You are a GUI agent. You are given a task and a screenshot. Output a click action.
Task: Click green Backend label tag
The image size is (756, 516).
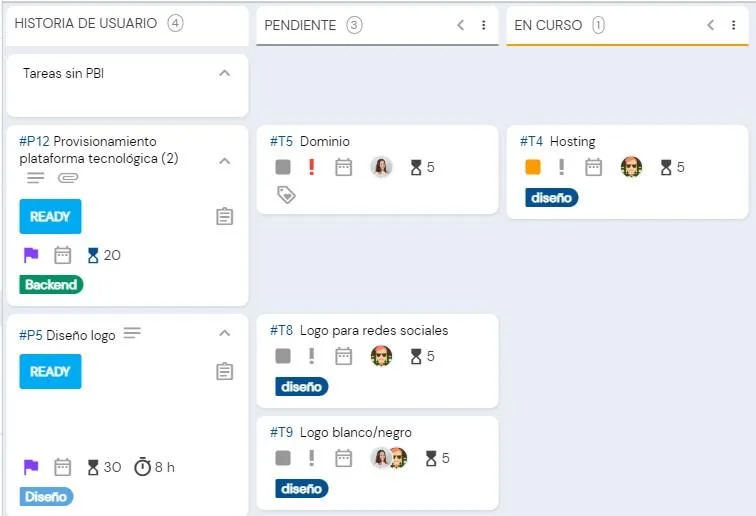[x=51, y=285]
